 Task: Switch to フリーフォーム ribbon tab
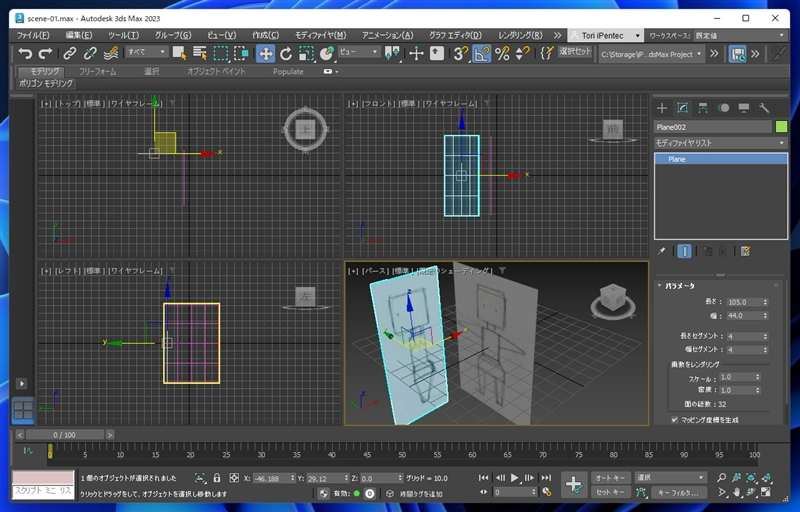[97, 71]
